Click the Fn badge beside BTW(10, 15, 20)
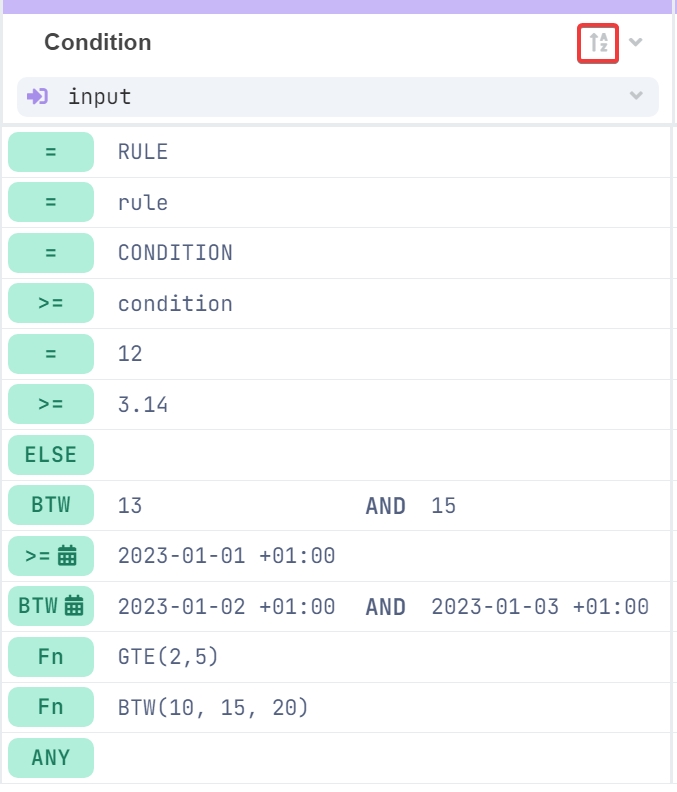The image size is (677, 792). coord(51,708)
